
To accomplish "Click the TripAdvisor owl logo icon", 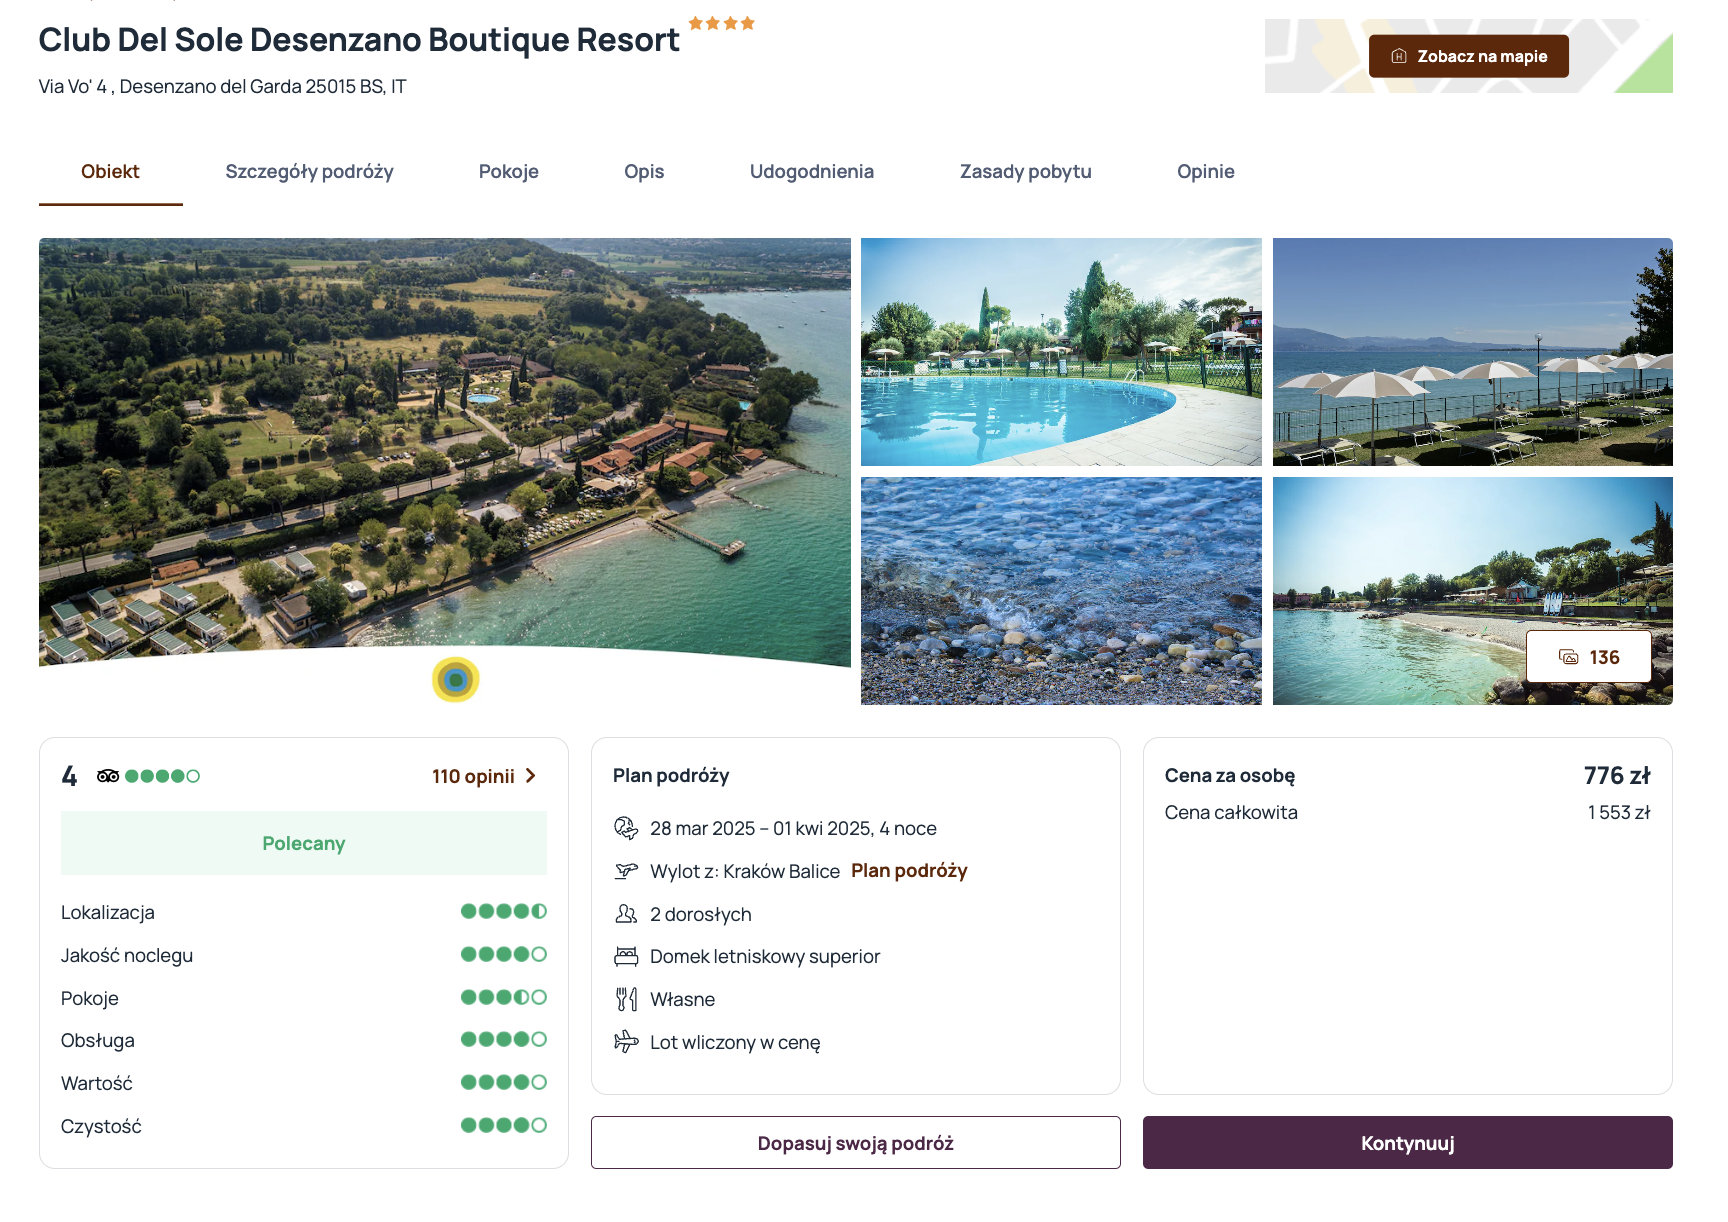I will 108,776.
